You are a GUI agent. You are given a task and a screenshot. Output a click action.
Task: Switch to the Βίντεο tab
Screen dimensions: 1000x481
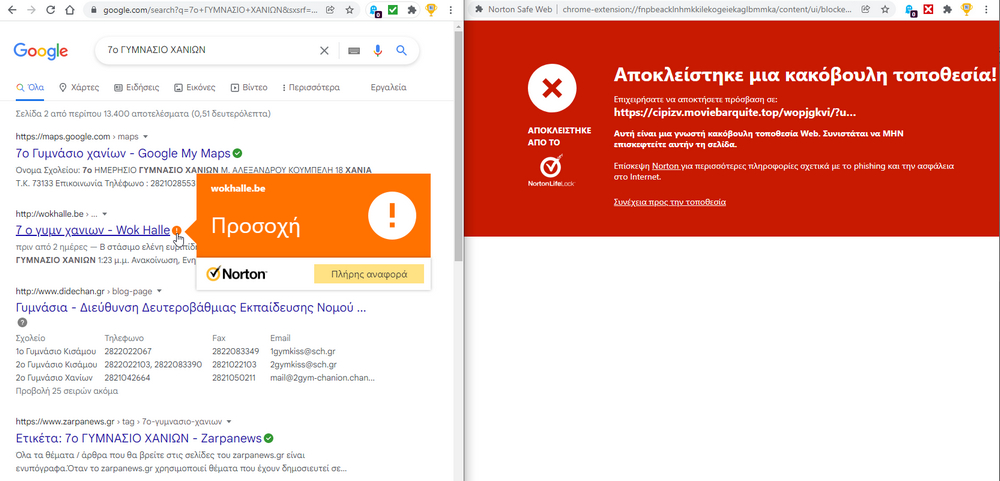click(249, 87)
